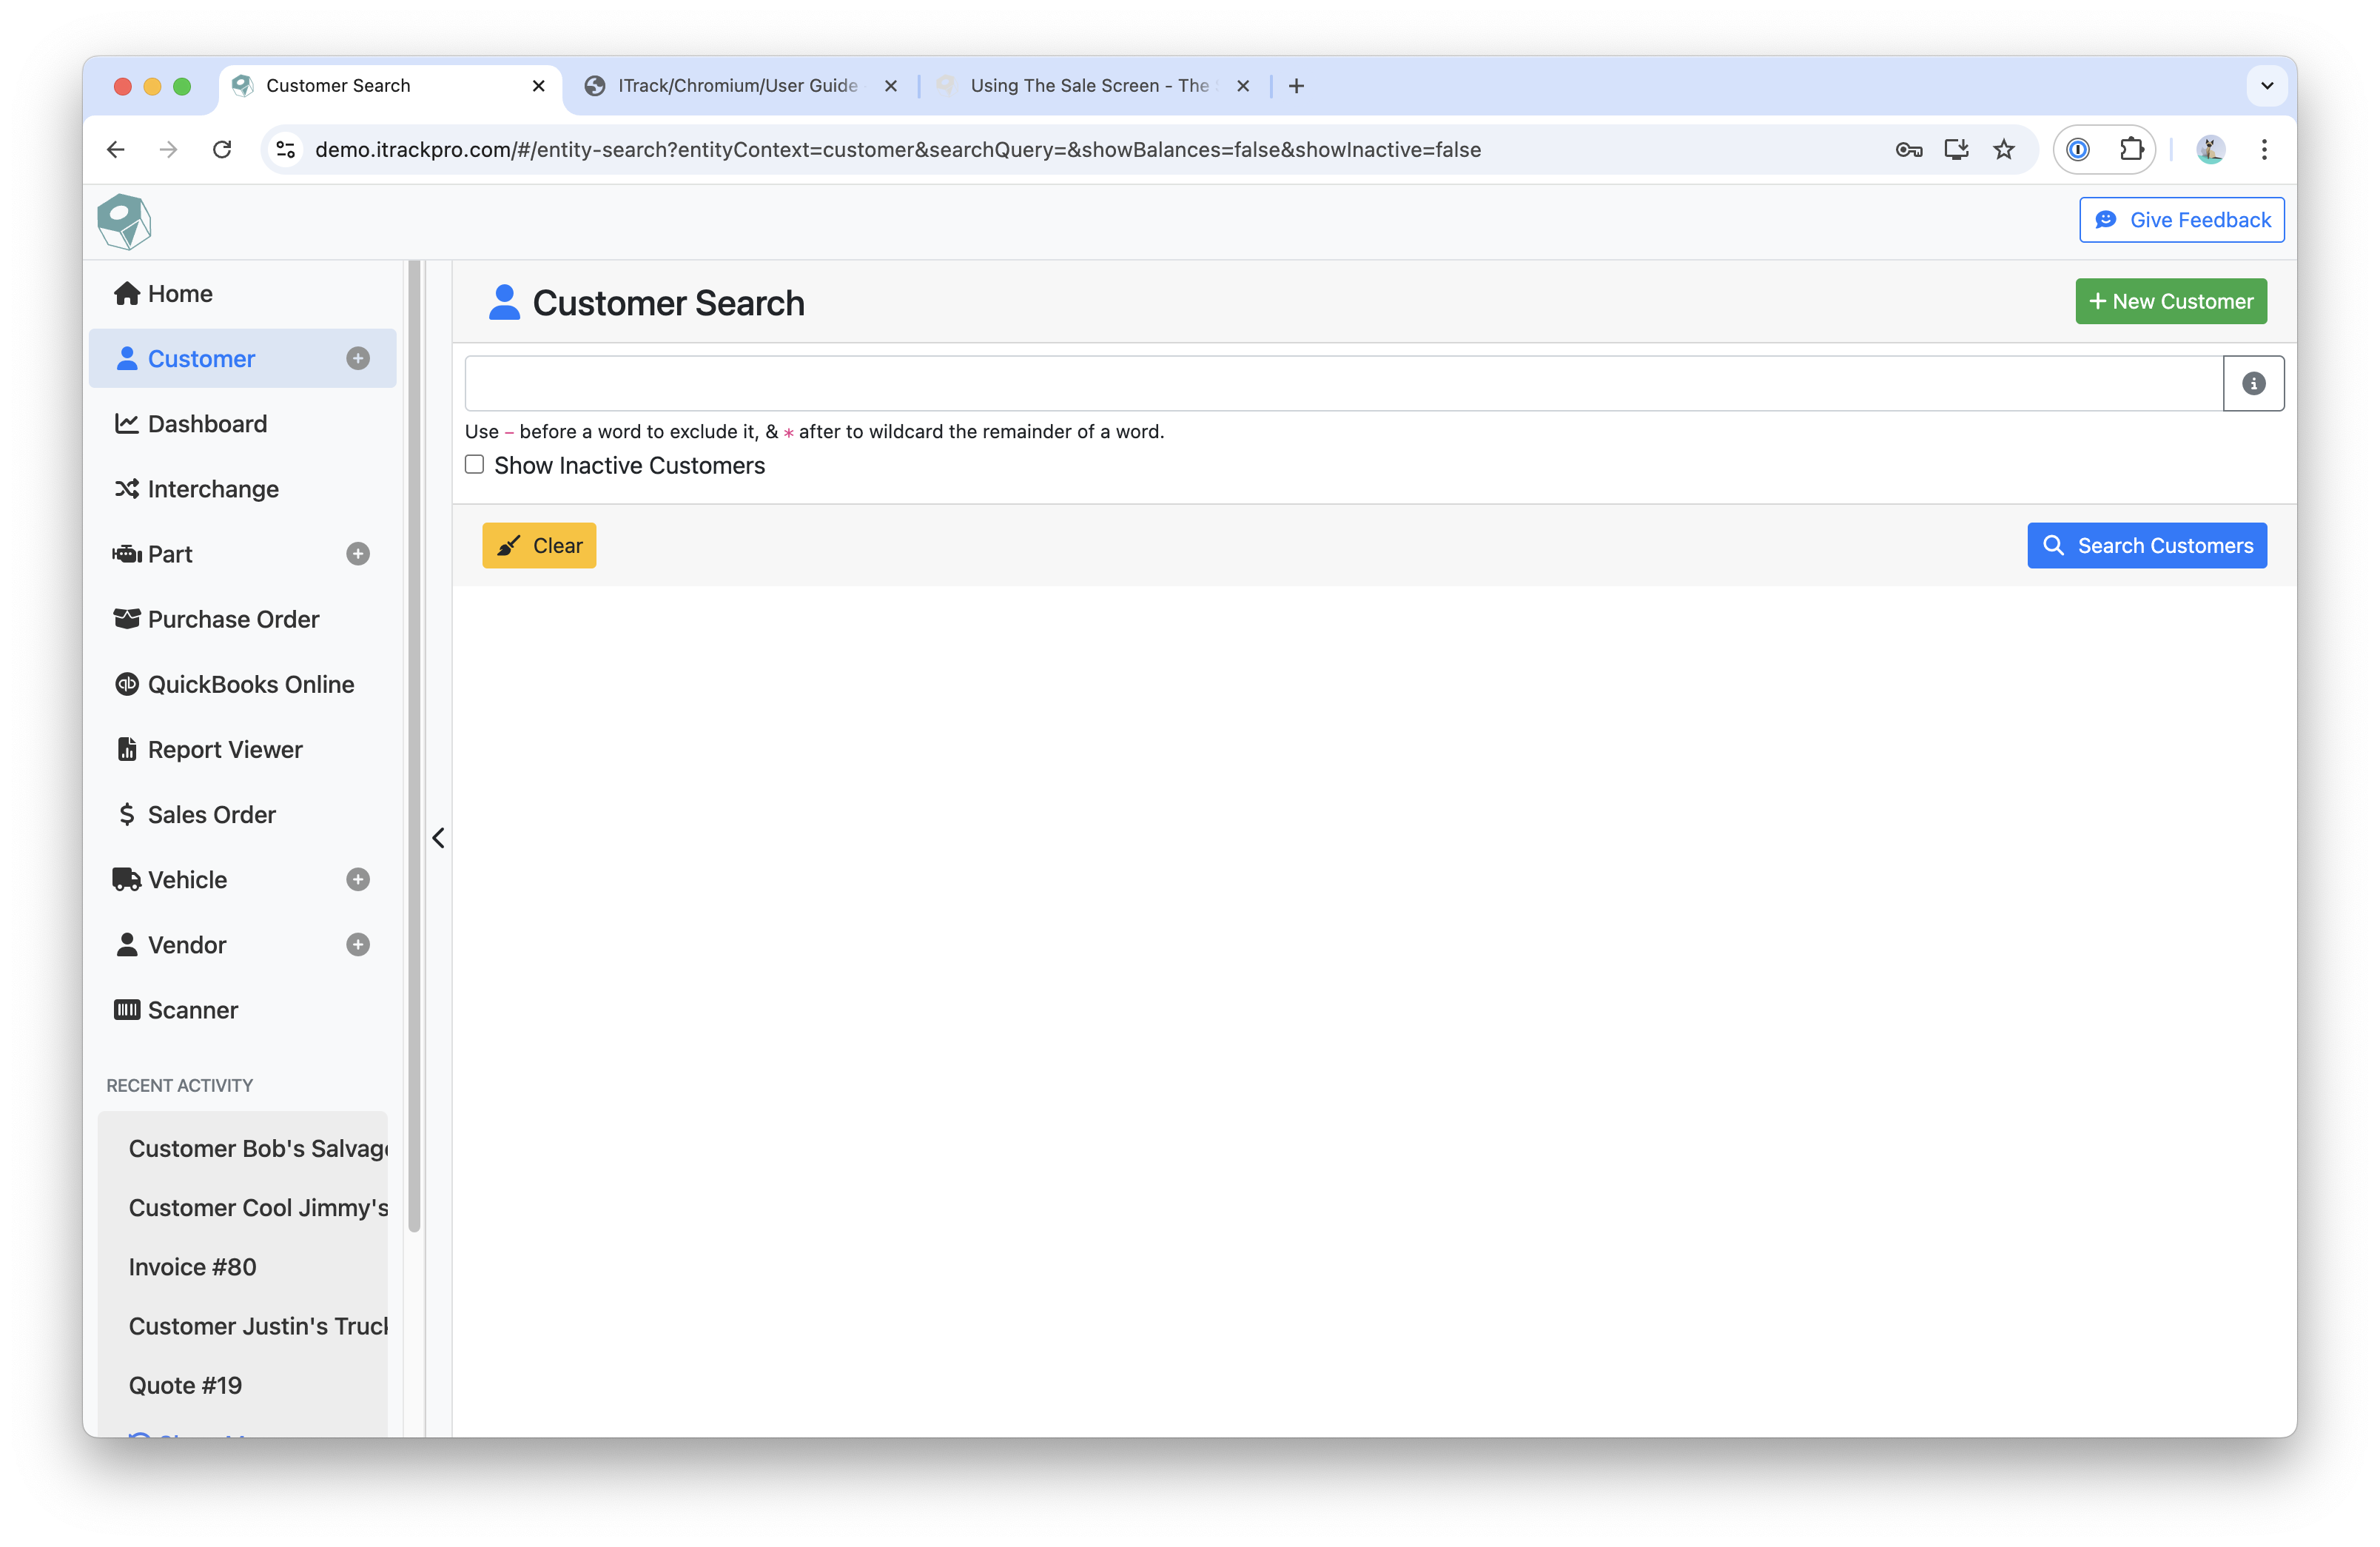Switch to ITrack/Chromium/User Guide tab
The width and height of the screenshot is (2380, 1547).
[x=737, y=86]
